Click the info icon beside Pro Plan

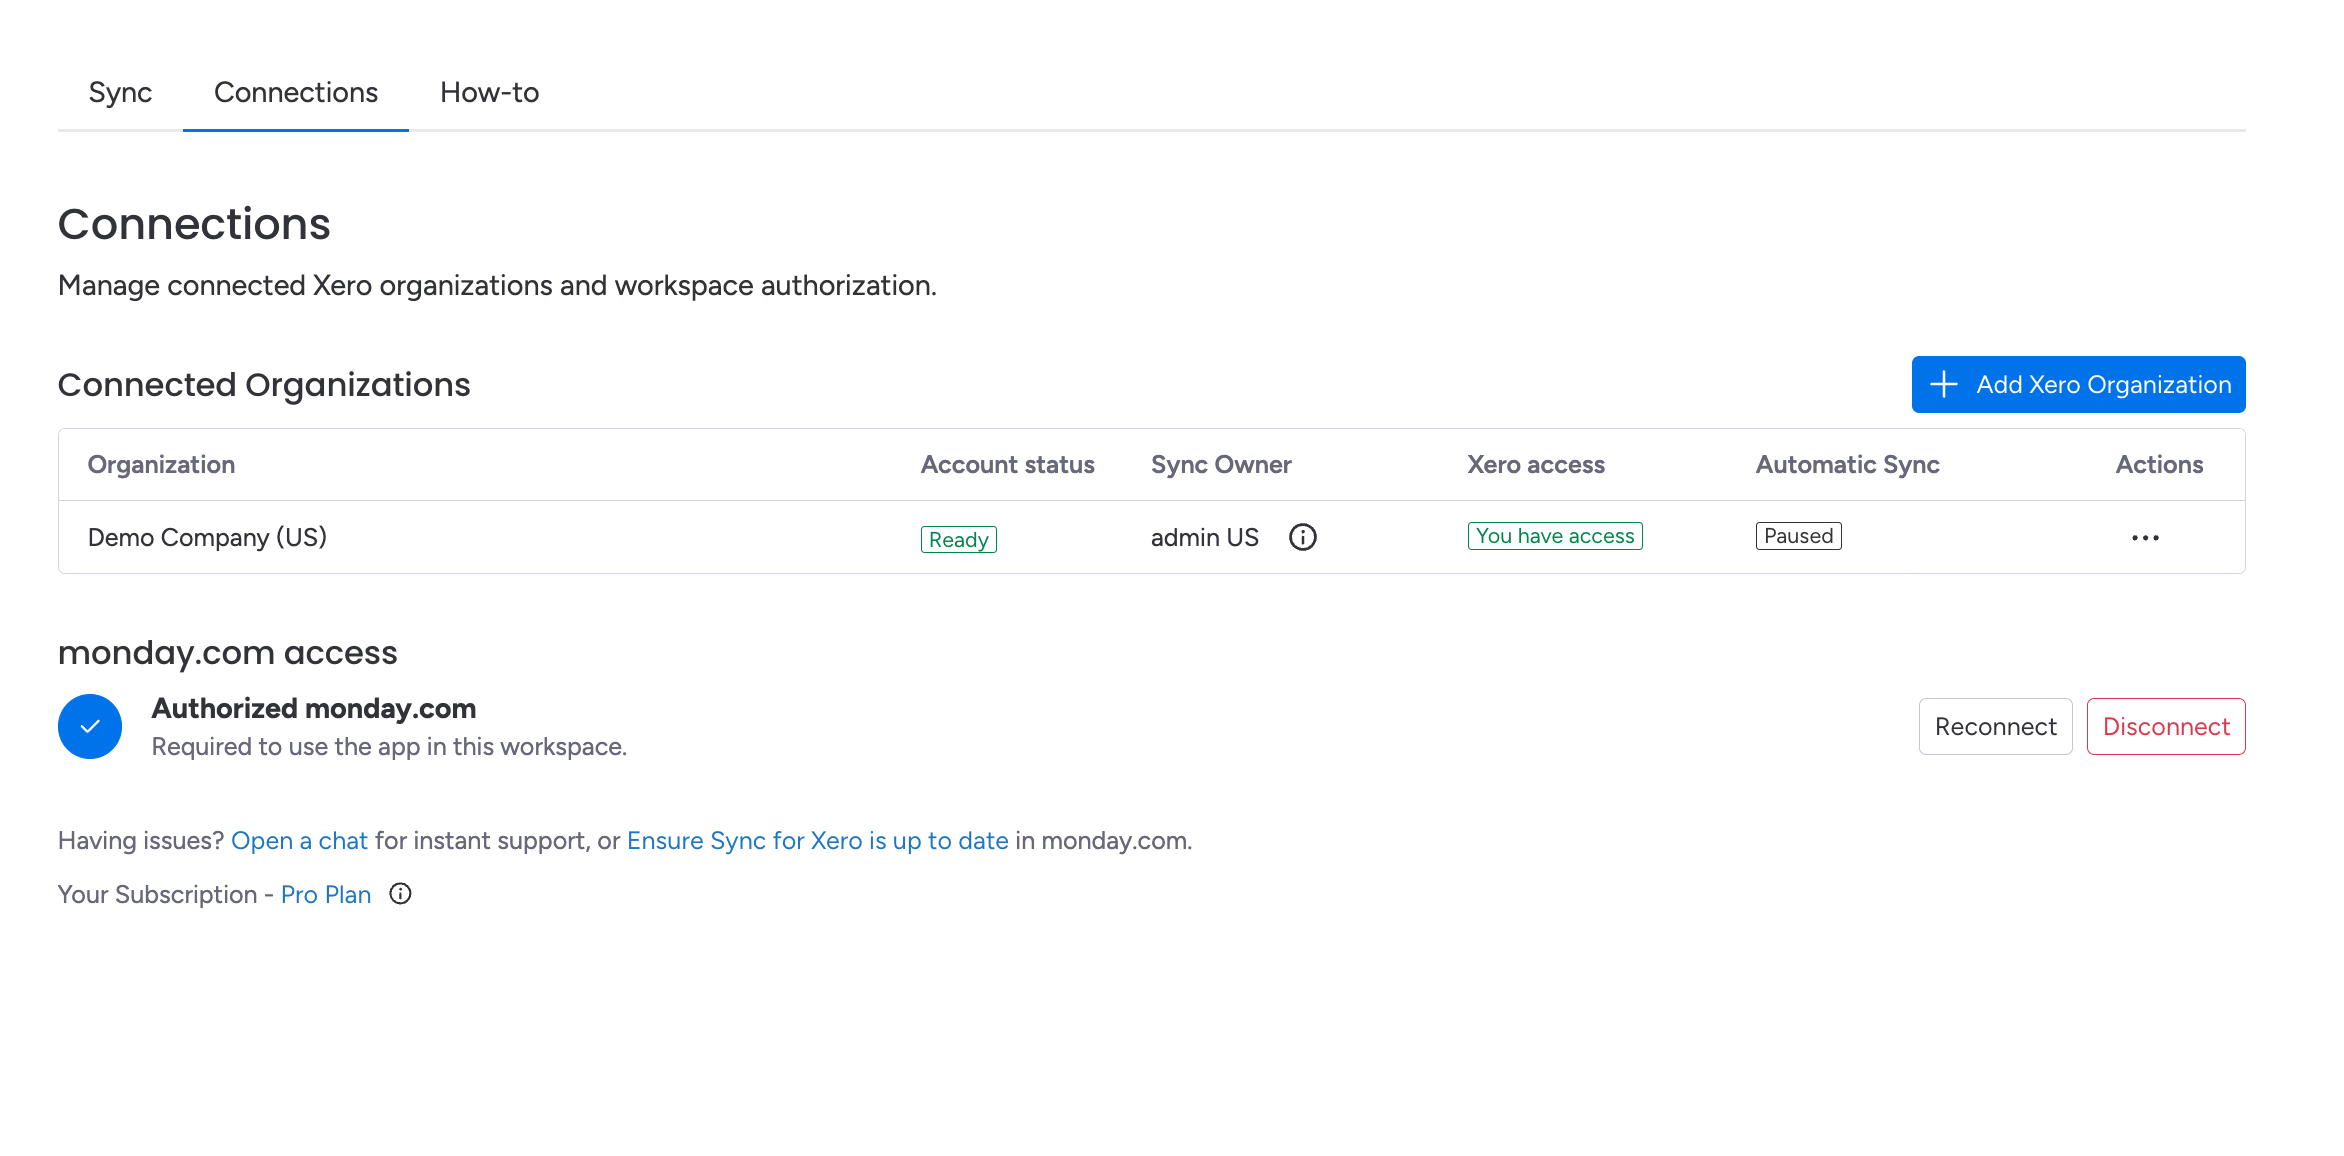pos(400,894)
